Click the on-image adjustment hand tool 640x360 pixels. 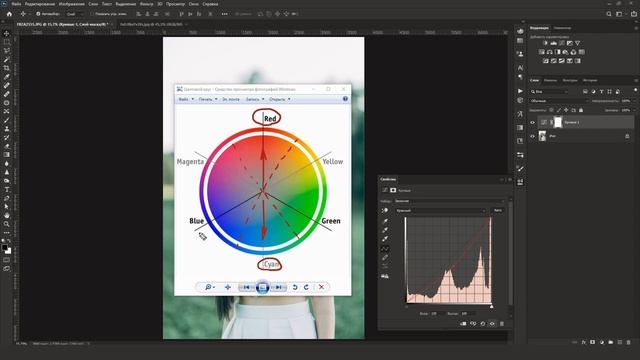point(385,210)
